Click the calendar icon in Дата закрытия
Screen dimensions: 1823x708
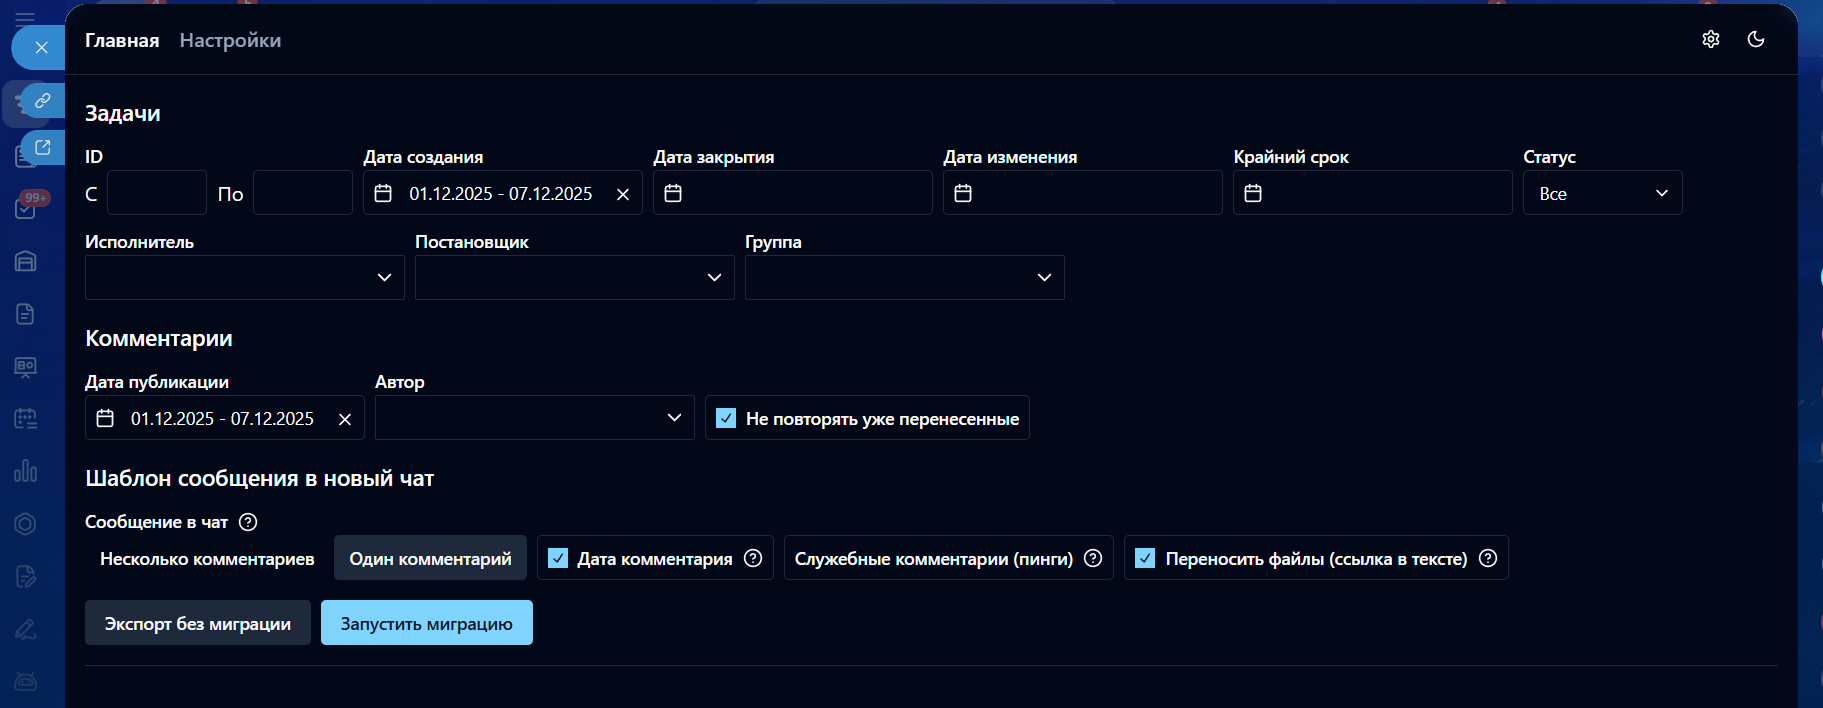pyautogui.click(x=673, y=193)
